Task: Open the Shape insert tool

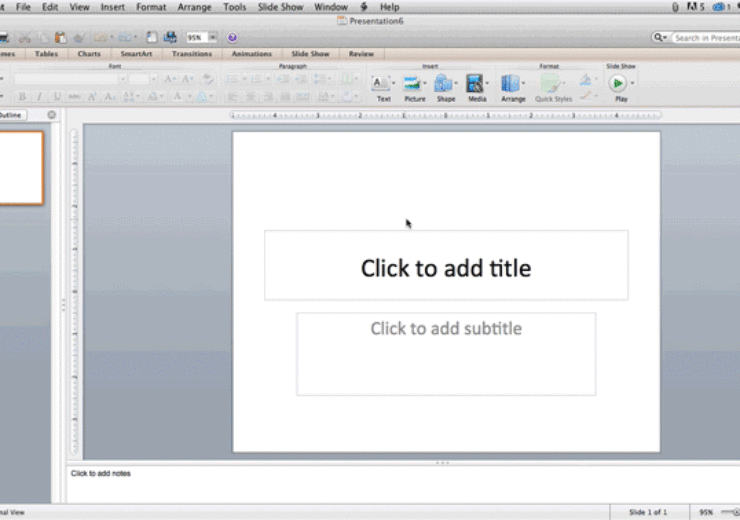Action: [x=444, y=84]
